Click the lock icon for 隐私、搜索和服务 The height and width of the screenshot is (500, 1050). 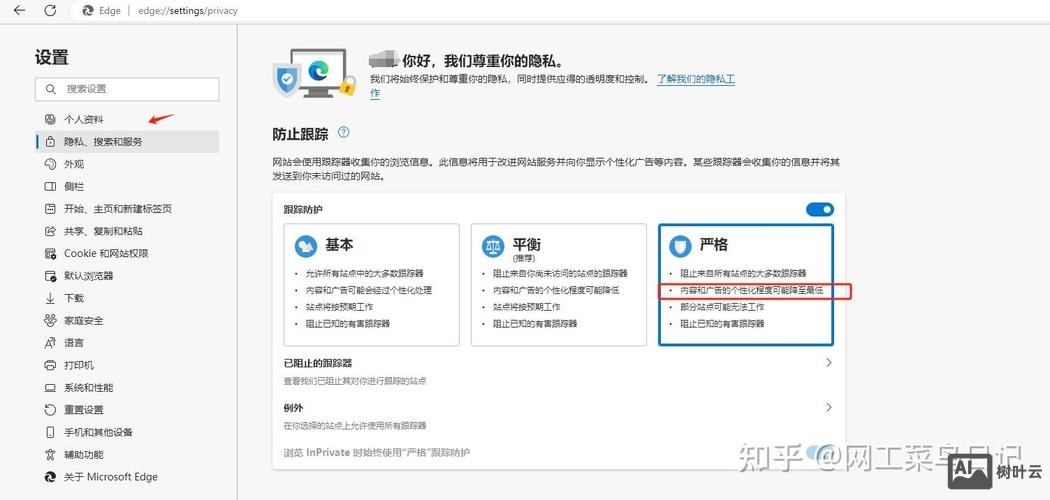click(50, 142)
